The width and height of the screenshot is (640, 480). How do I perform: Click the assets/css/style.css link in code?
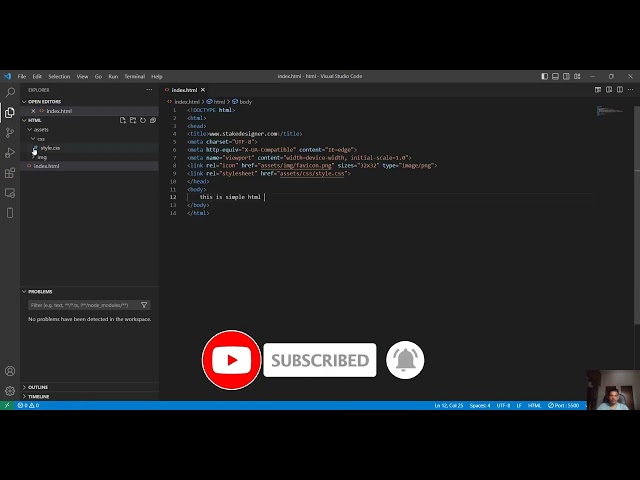click(x=312, y=173)
